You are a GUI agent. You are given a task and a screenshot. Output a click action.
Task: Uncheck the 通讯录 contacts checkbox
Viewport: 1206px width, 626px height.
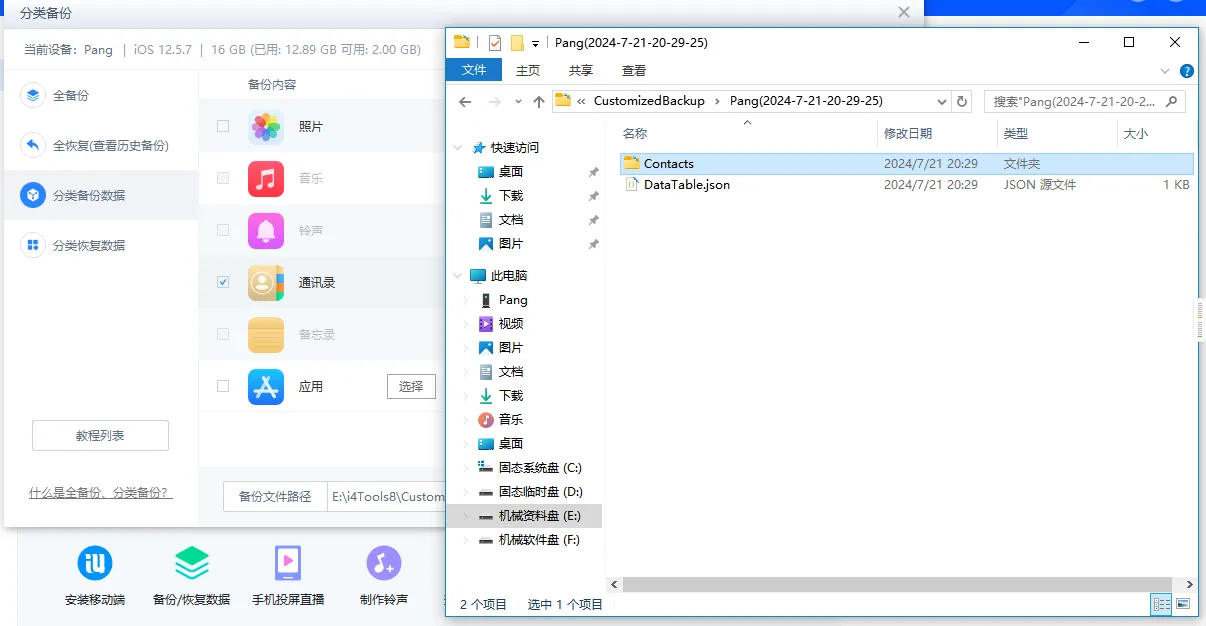click(x=223, y=283)
